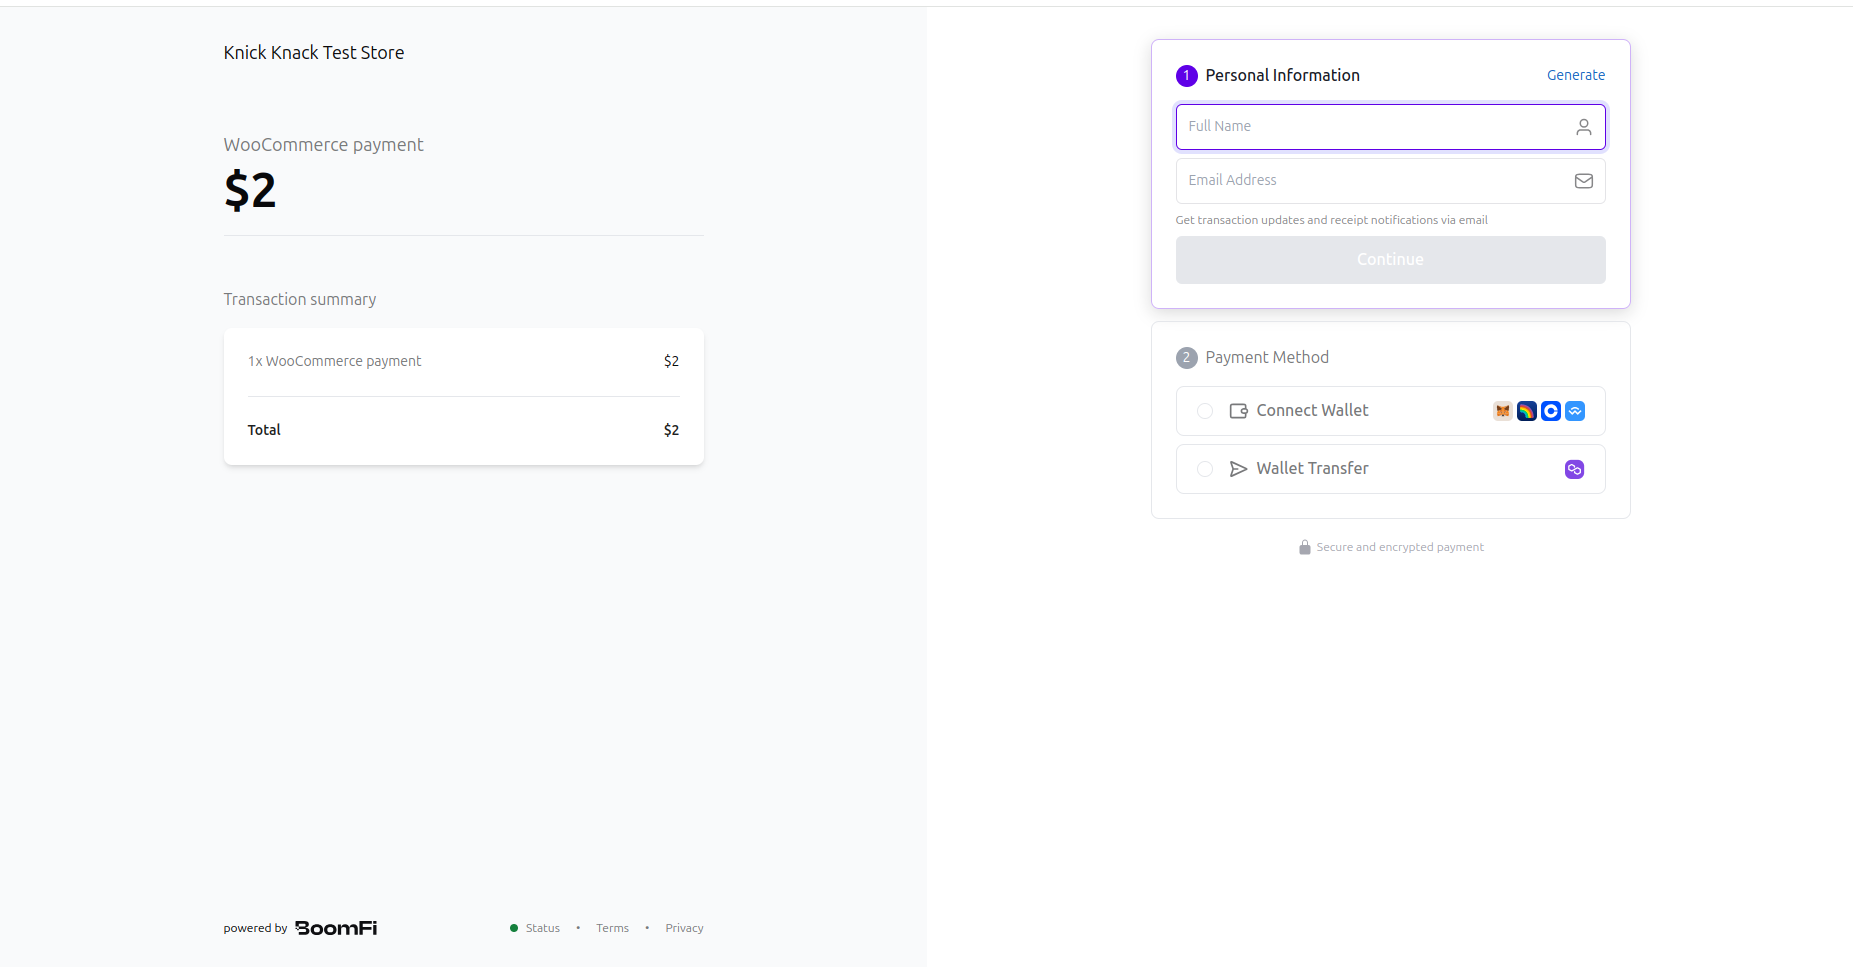1853x967 pixels.
Task: Click the person icon in the Full Name field
Action: (x=1583, y=127)
